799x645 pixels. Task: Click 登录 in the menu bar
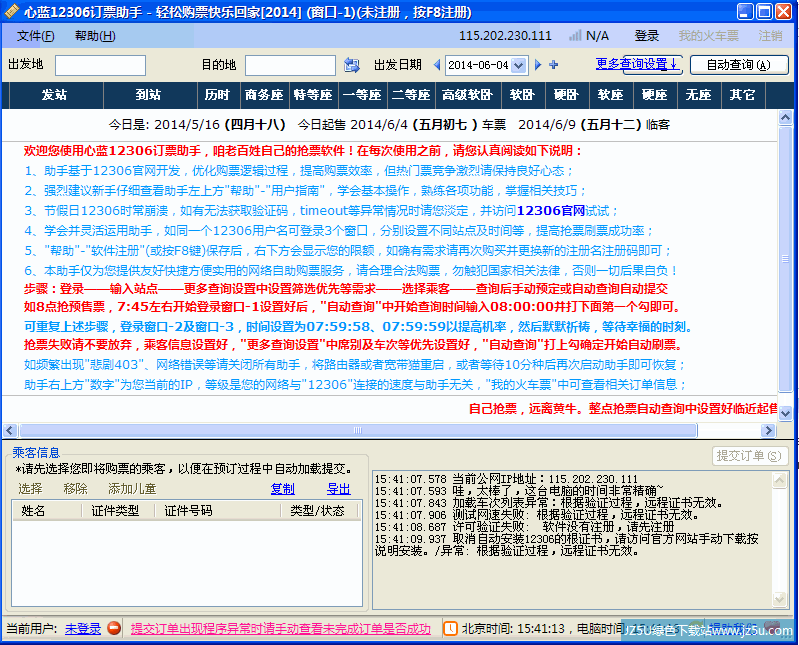(x=647, y=36)
